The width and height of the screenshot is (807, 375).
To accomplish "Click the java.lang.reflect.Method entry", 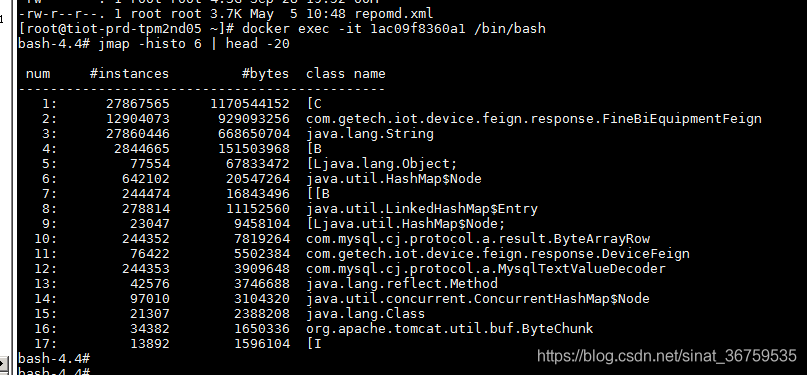I will [x=402, y=283].
